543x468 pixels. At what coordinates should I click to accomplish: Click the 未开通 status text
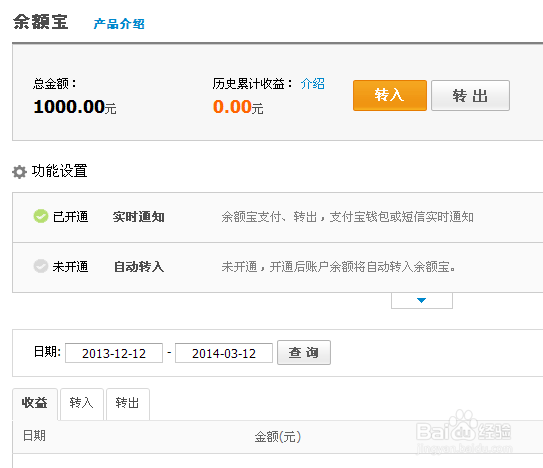pos(71,267)
